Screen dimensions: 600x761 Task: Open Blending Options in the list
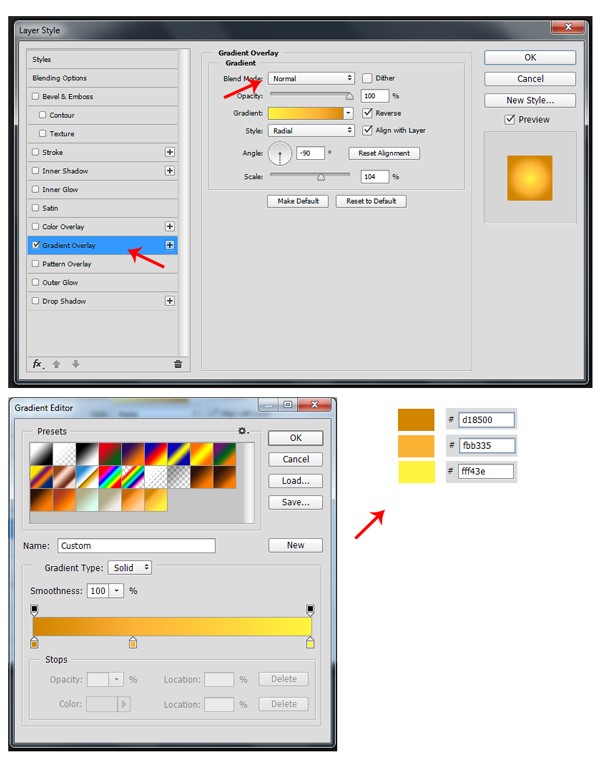click(102, 78)
